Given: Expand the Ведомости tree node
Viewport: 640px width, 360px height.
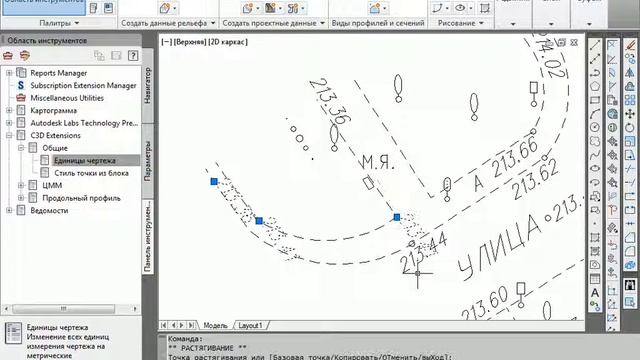Looking at the screenshot, I should pyautogui.click(x=9, y=211).
